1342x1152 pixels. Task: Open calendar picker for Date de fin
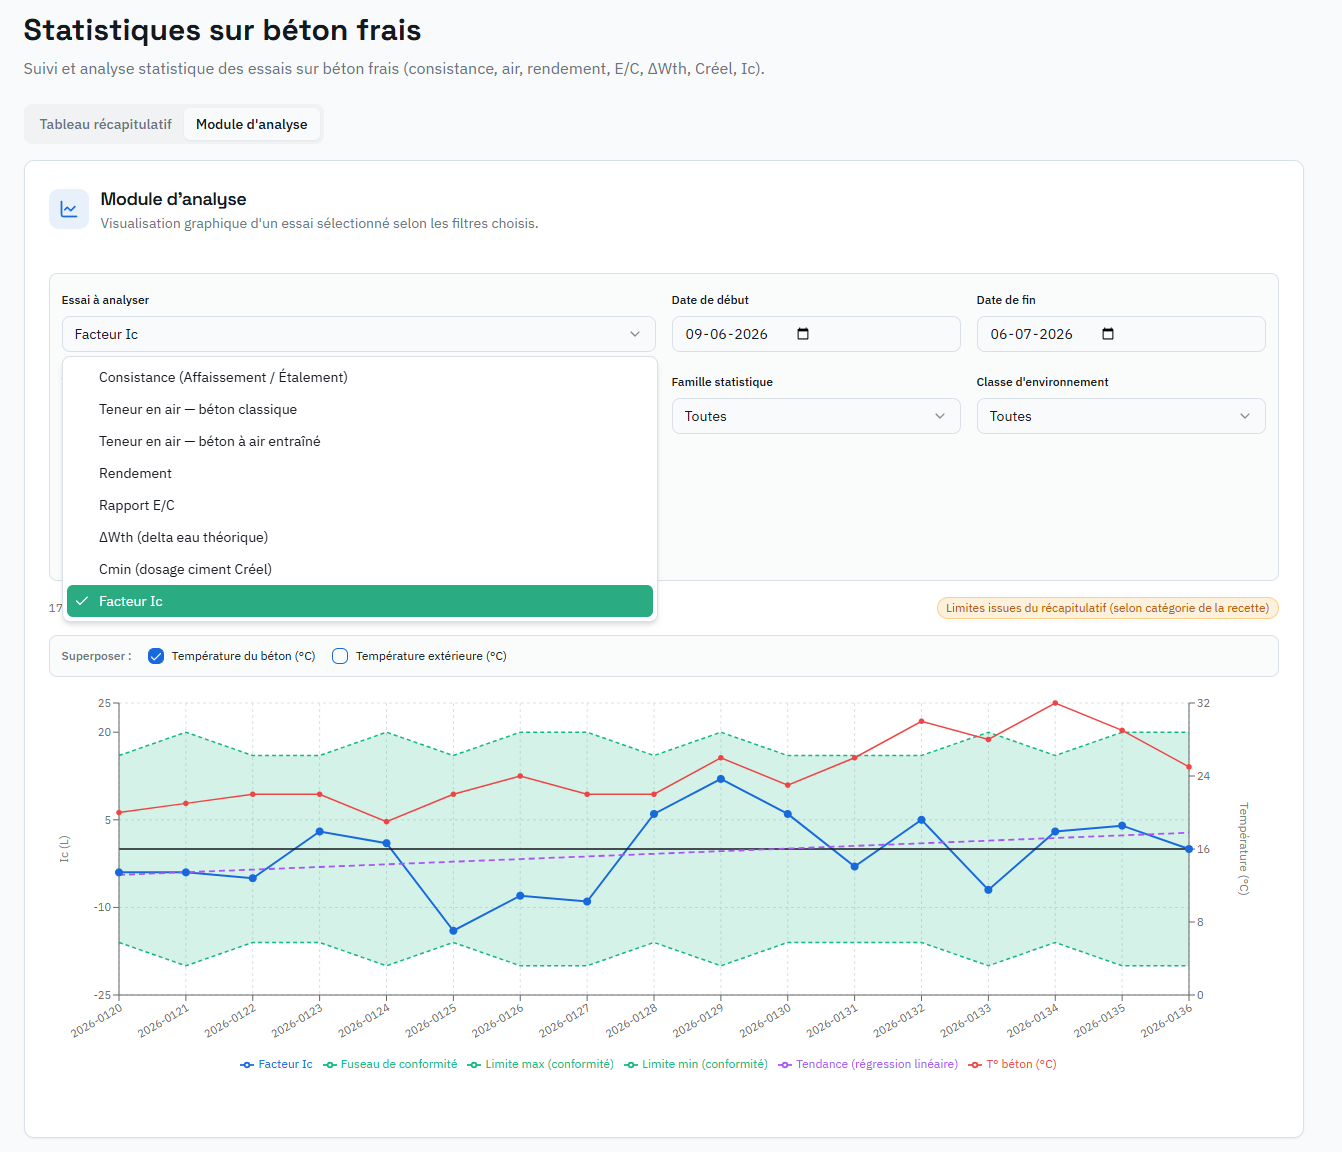(x=1108, y=334)
